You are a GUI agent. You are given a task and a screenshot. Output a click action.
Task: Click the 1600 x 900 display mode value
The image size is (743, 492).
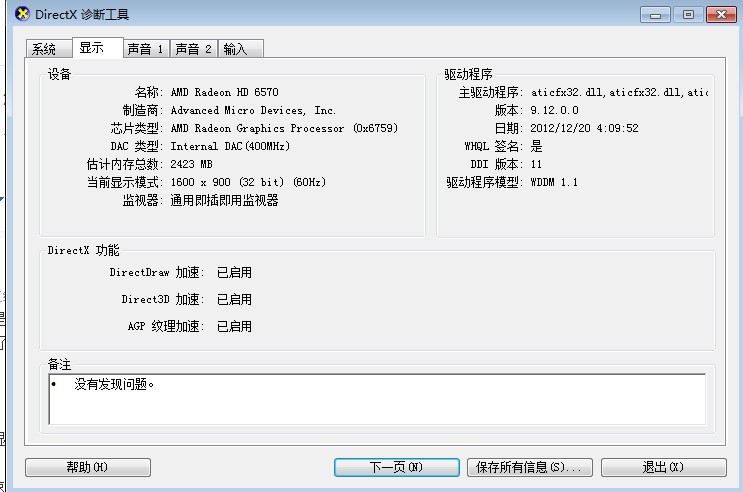tap(248, 183)
